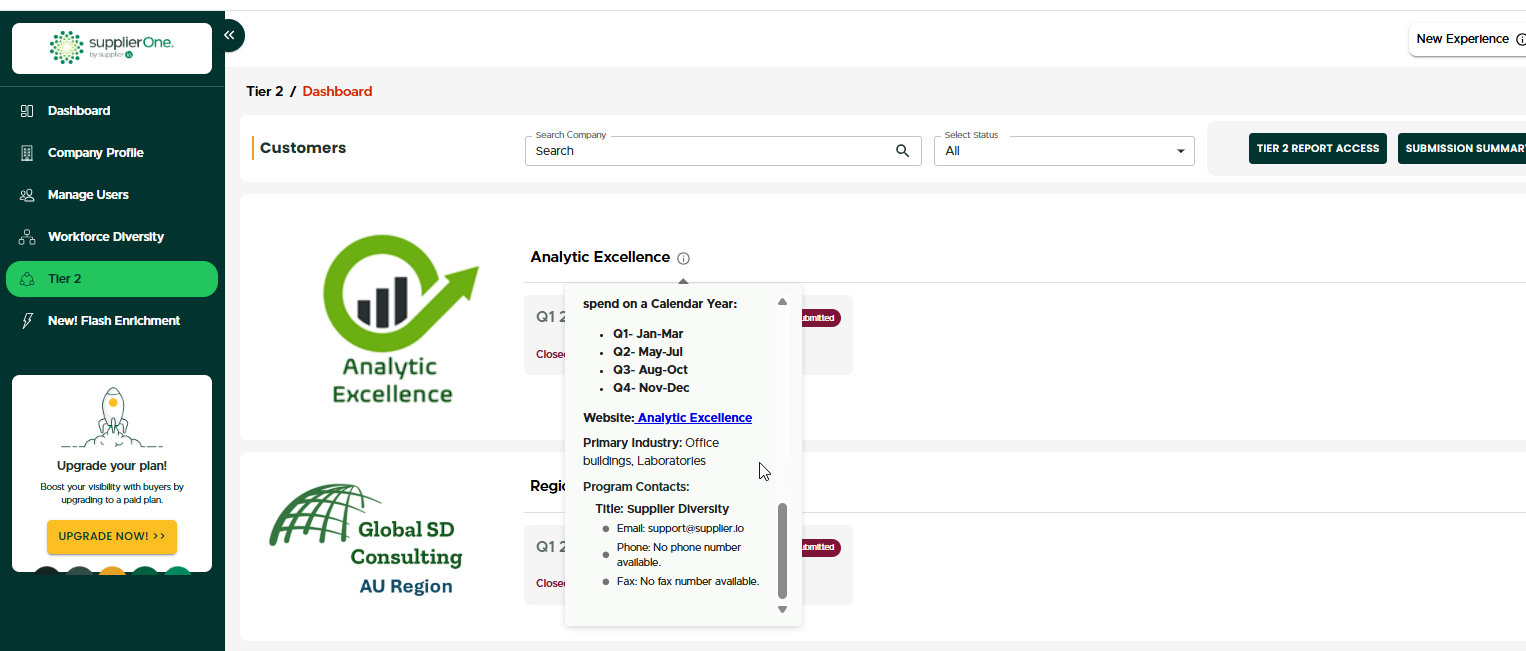Open the Analytic Excellence website link
1526x651 pixels.
coord(694,418)
